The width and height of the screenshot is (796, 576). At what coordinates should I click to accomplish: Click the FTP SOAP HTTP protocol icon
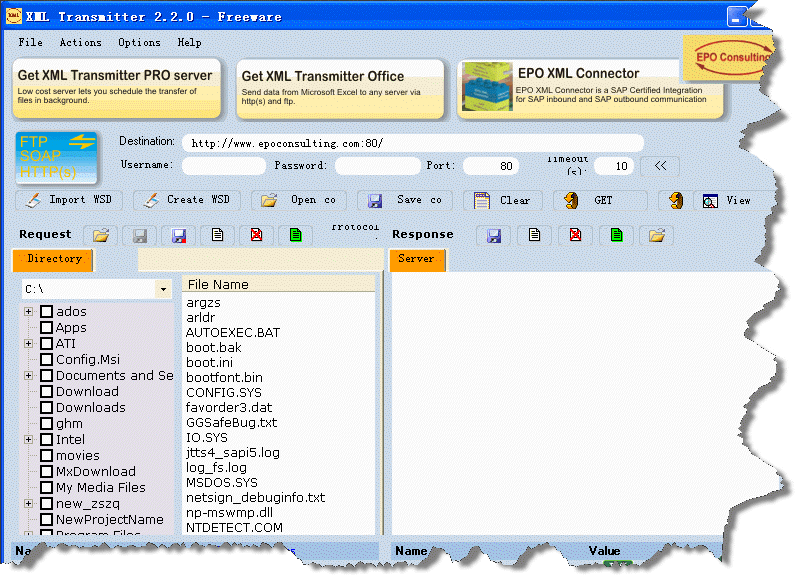(57, 157)
